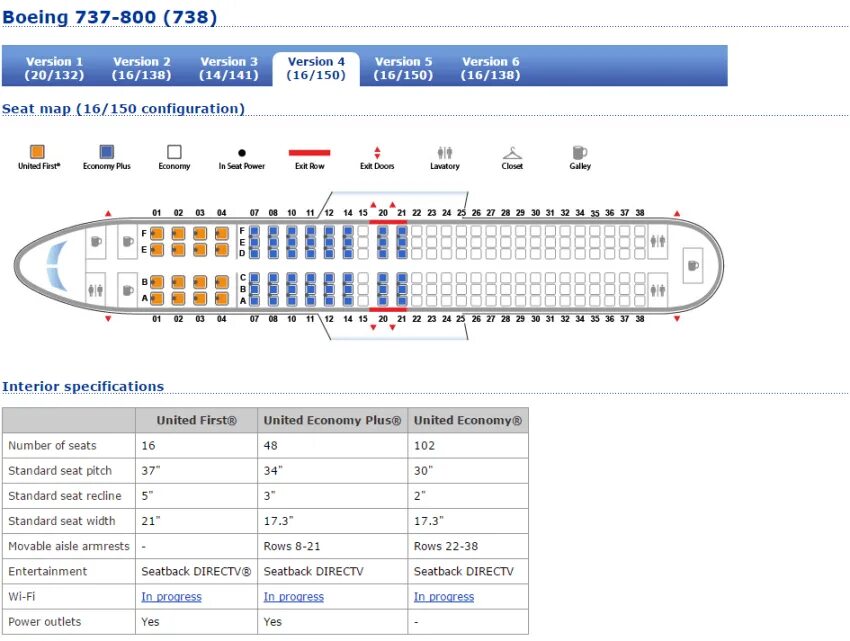This screenshot has height=641, width=850.
Task: Select First class seat 04A
Action: pos(222,298)
